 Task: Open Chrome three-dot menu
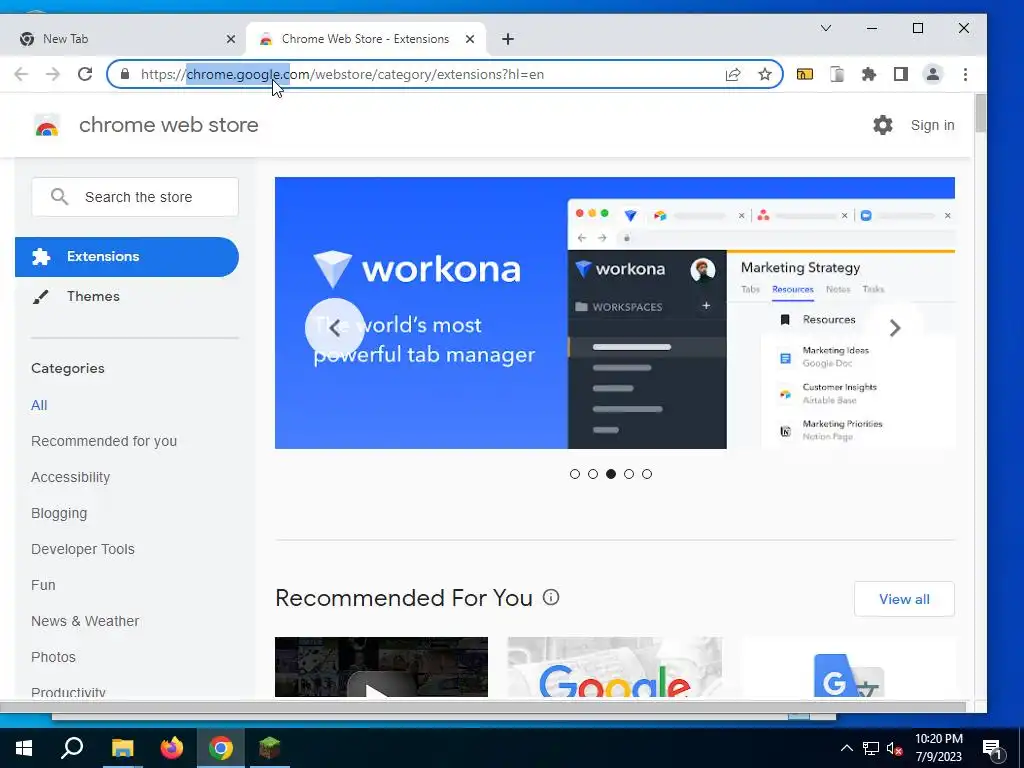pyautogui.click(x=965, y=74)
